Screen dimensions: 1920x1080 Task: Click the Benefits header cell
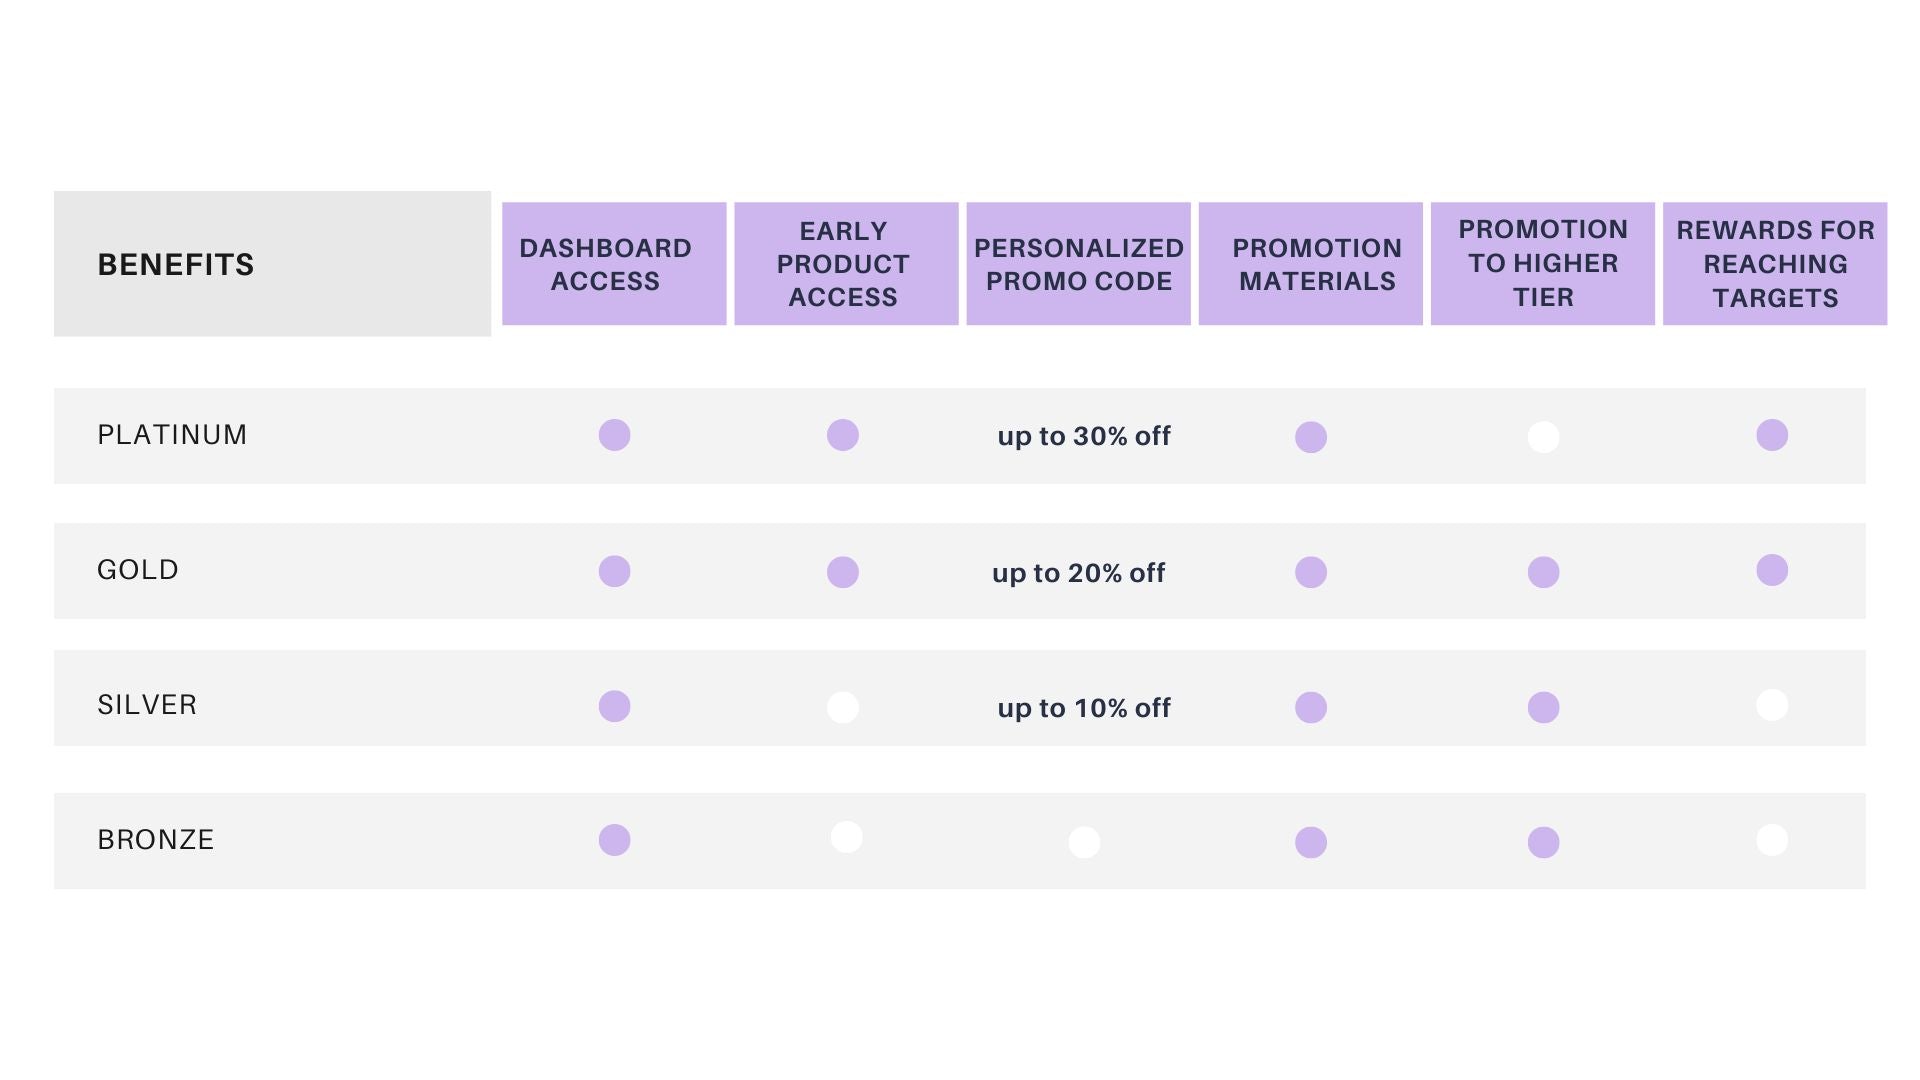pyautogui.click(x=272, y=264)
